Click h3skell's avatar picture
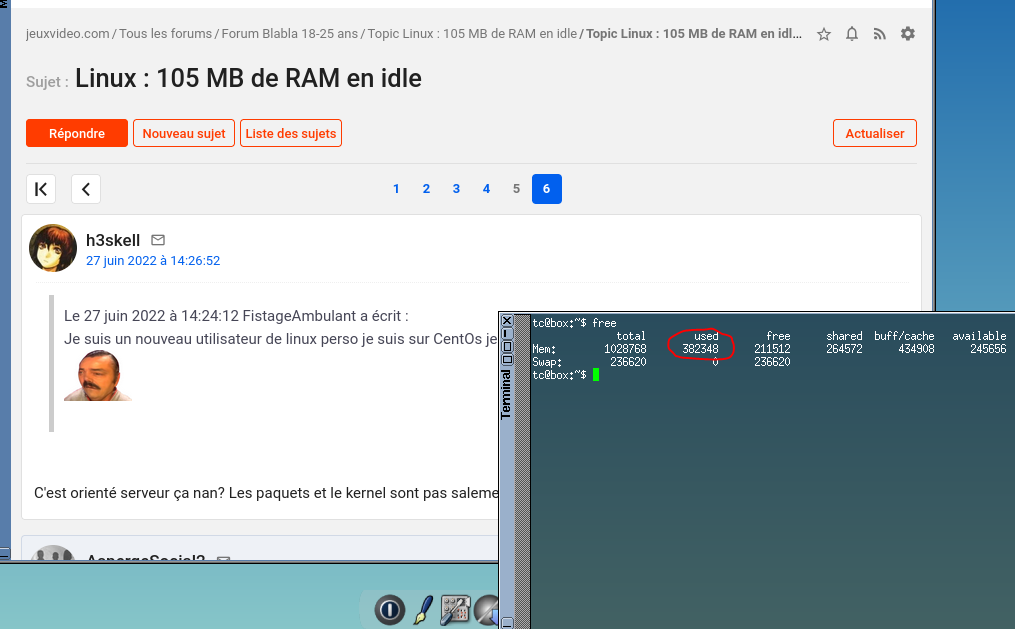 coord(53,249)
